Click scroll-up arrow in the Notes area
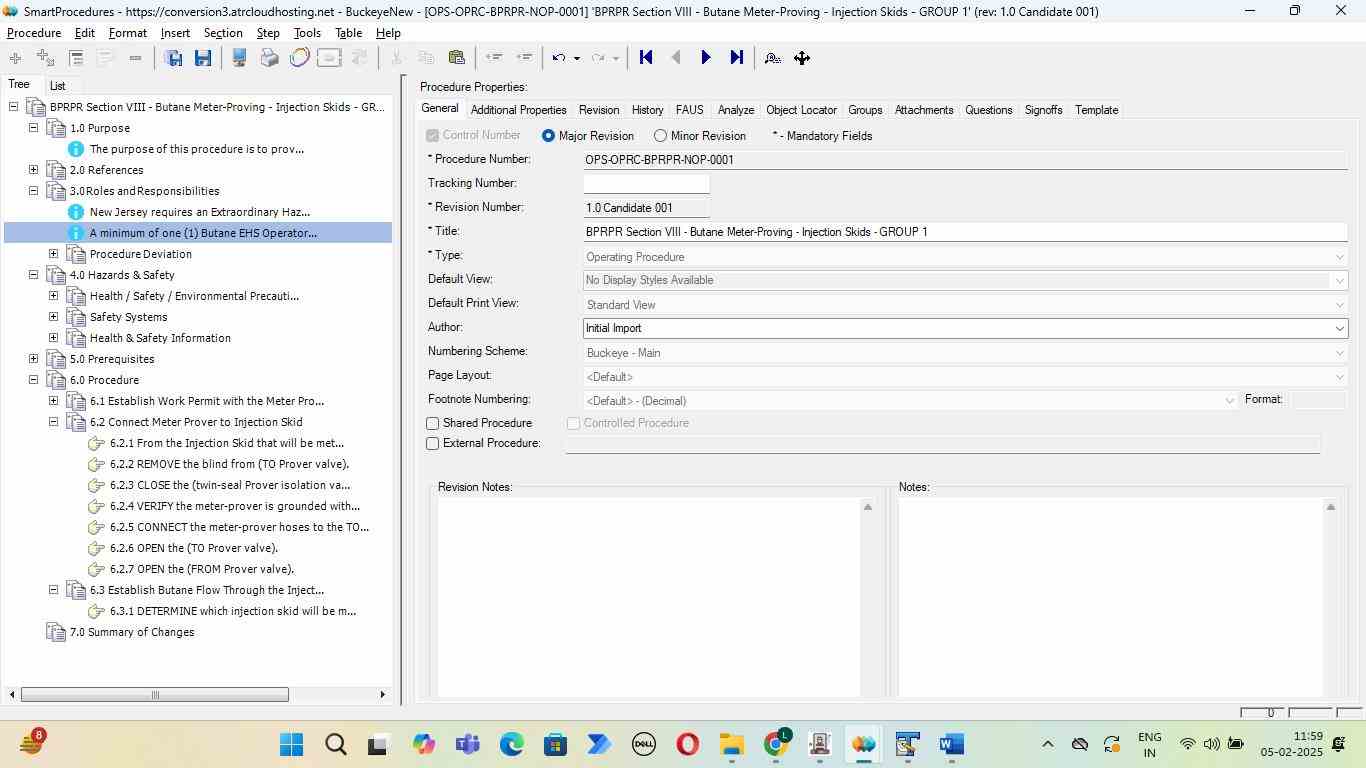 coord(1330,508)
